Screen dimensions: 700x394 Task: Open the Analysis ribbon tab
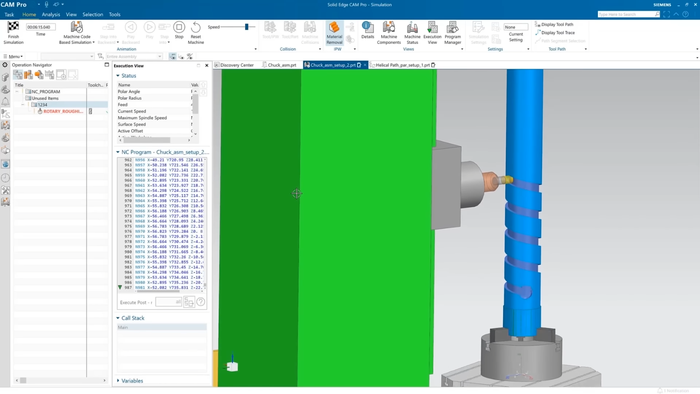[x=51, y=15]
